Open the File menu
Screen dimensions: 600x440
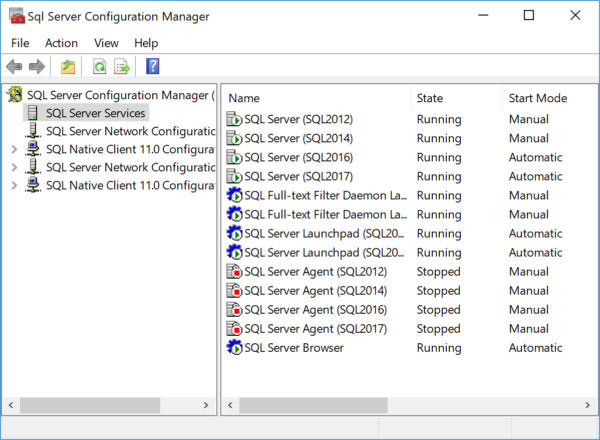20,43
